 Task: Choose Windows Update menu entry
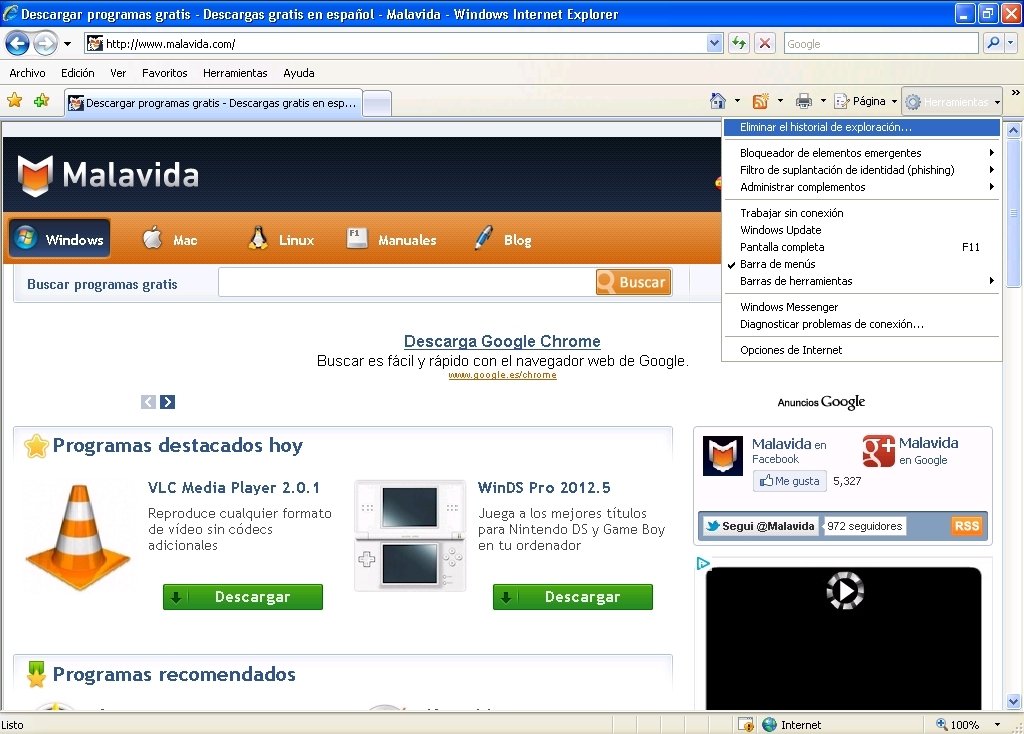861,230
